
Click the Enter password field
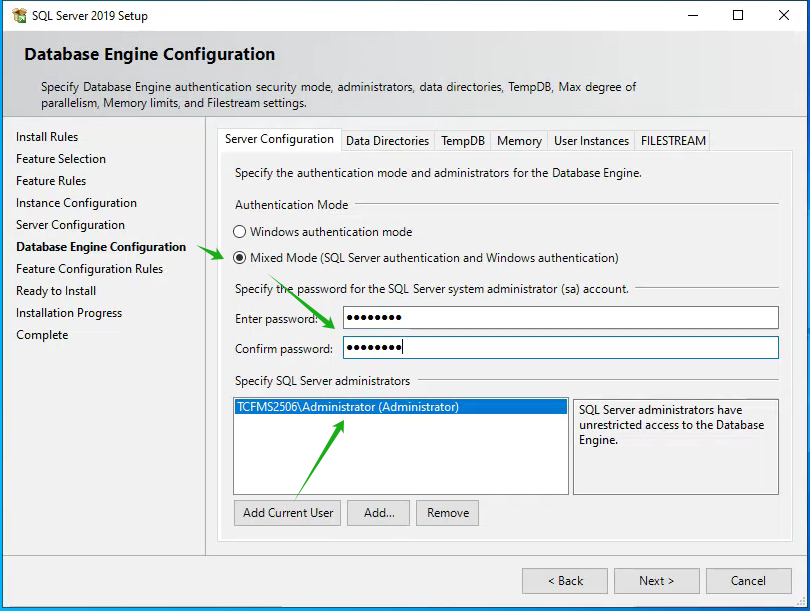click(560, 317)
